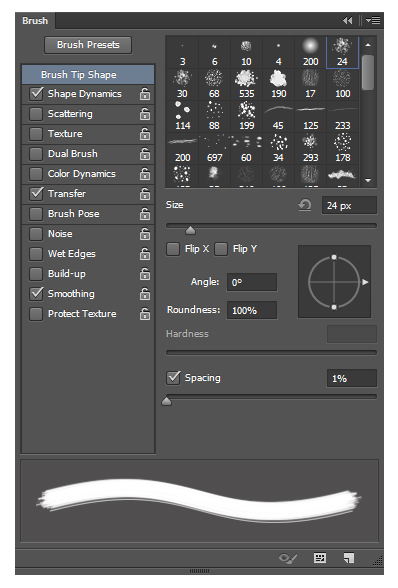
Task: Click the lock icon next to Transfer
Action: [145, 194]
